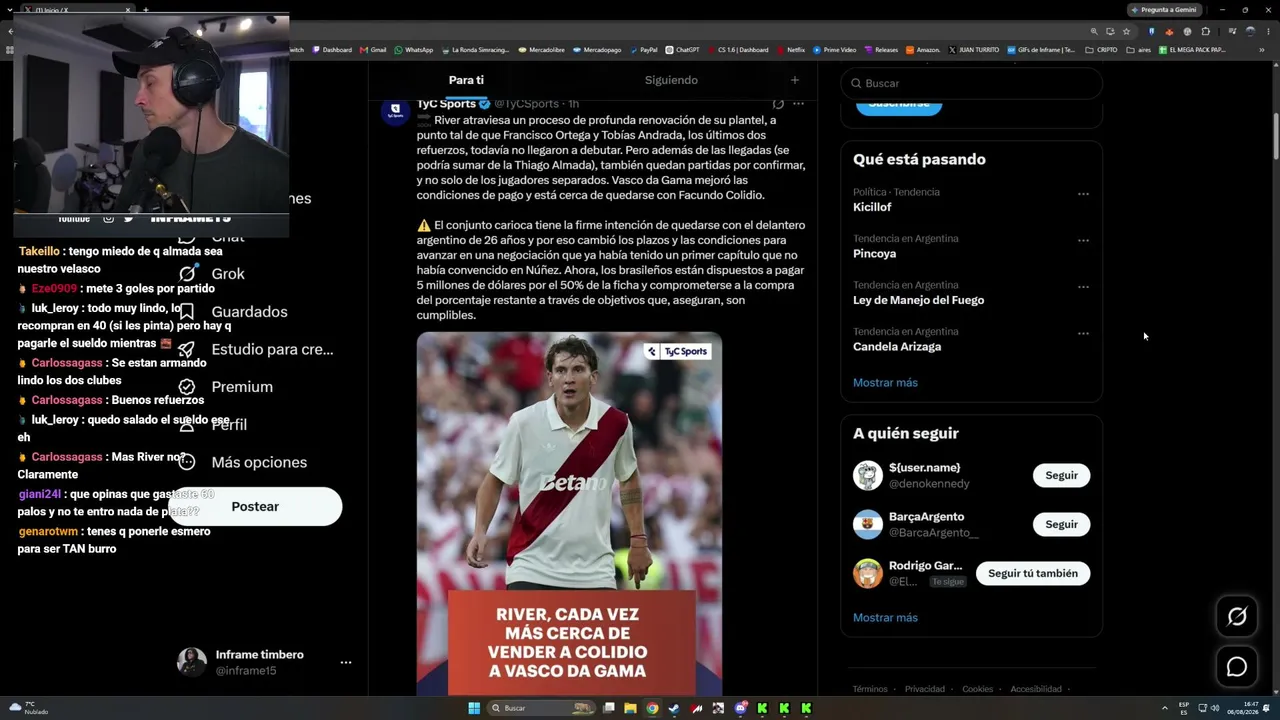Screen dimensions: 1280x720
Task: Click the Windows taskbar Buscar search box
Action: point(541,708)
